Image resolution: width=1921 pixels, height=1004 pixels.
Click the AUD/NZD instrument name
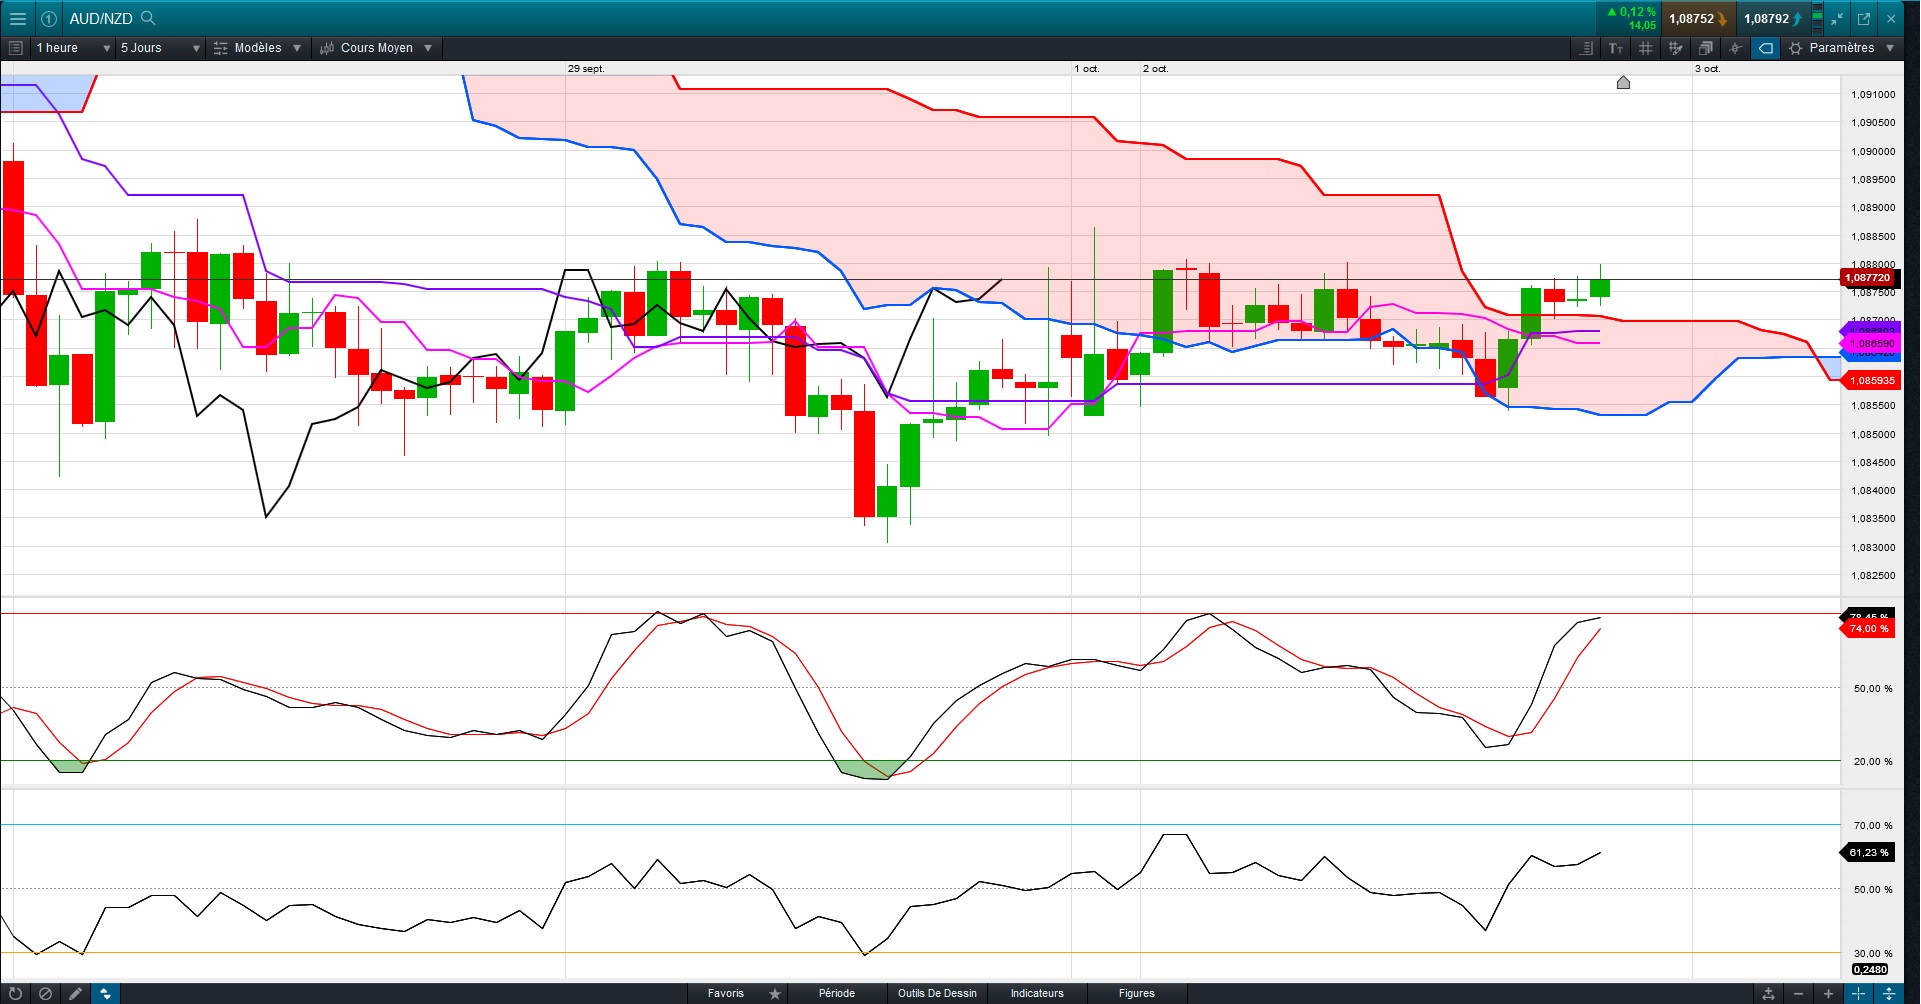point(101,19)
